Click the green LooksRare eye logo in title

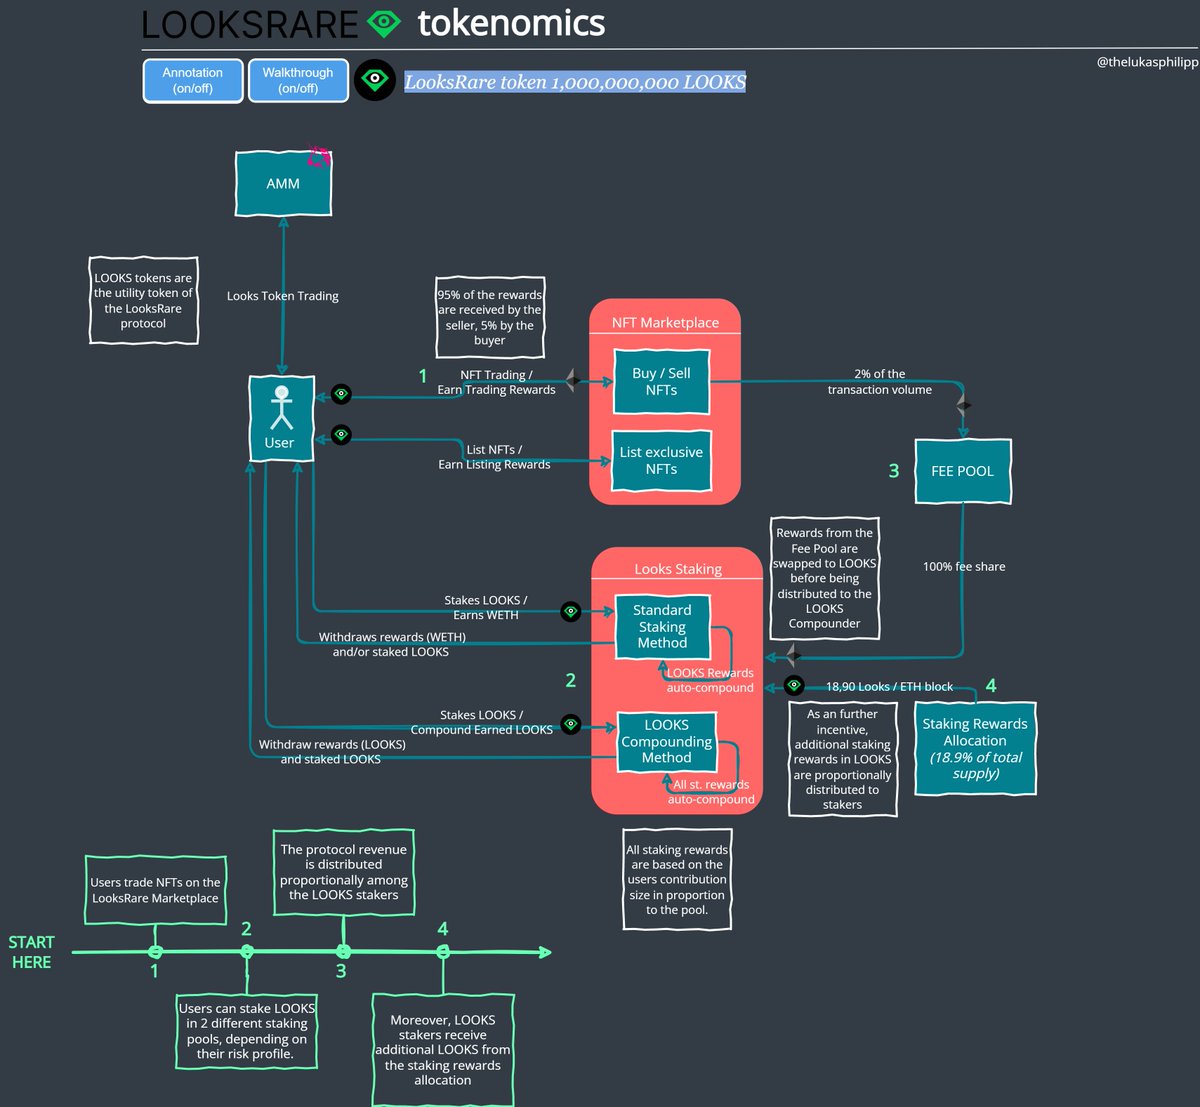coord(384,22)
